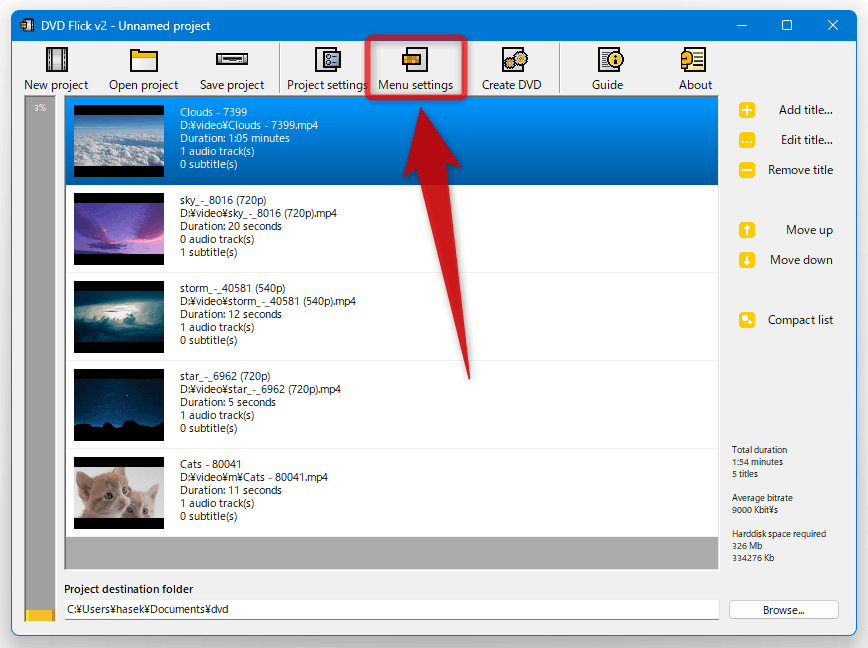Click the Project destination folder path field
Viewport: 868px width, 648px height.
pyautogui.click(x=391, y=609)
